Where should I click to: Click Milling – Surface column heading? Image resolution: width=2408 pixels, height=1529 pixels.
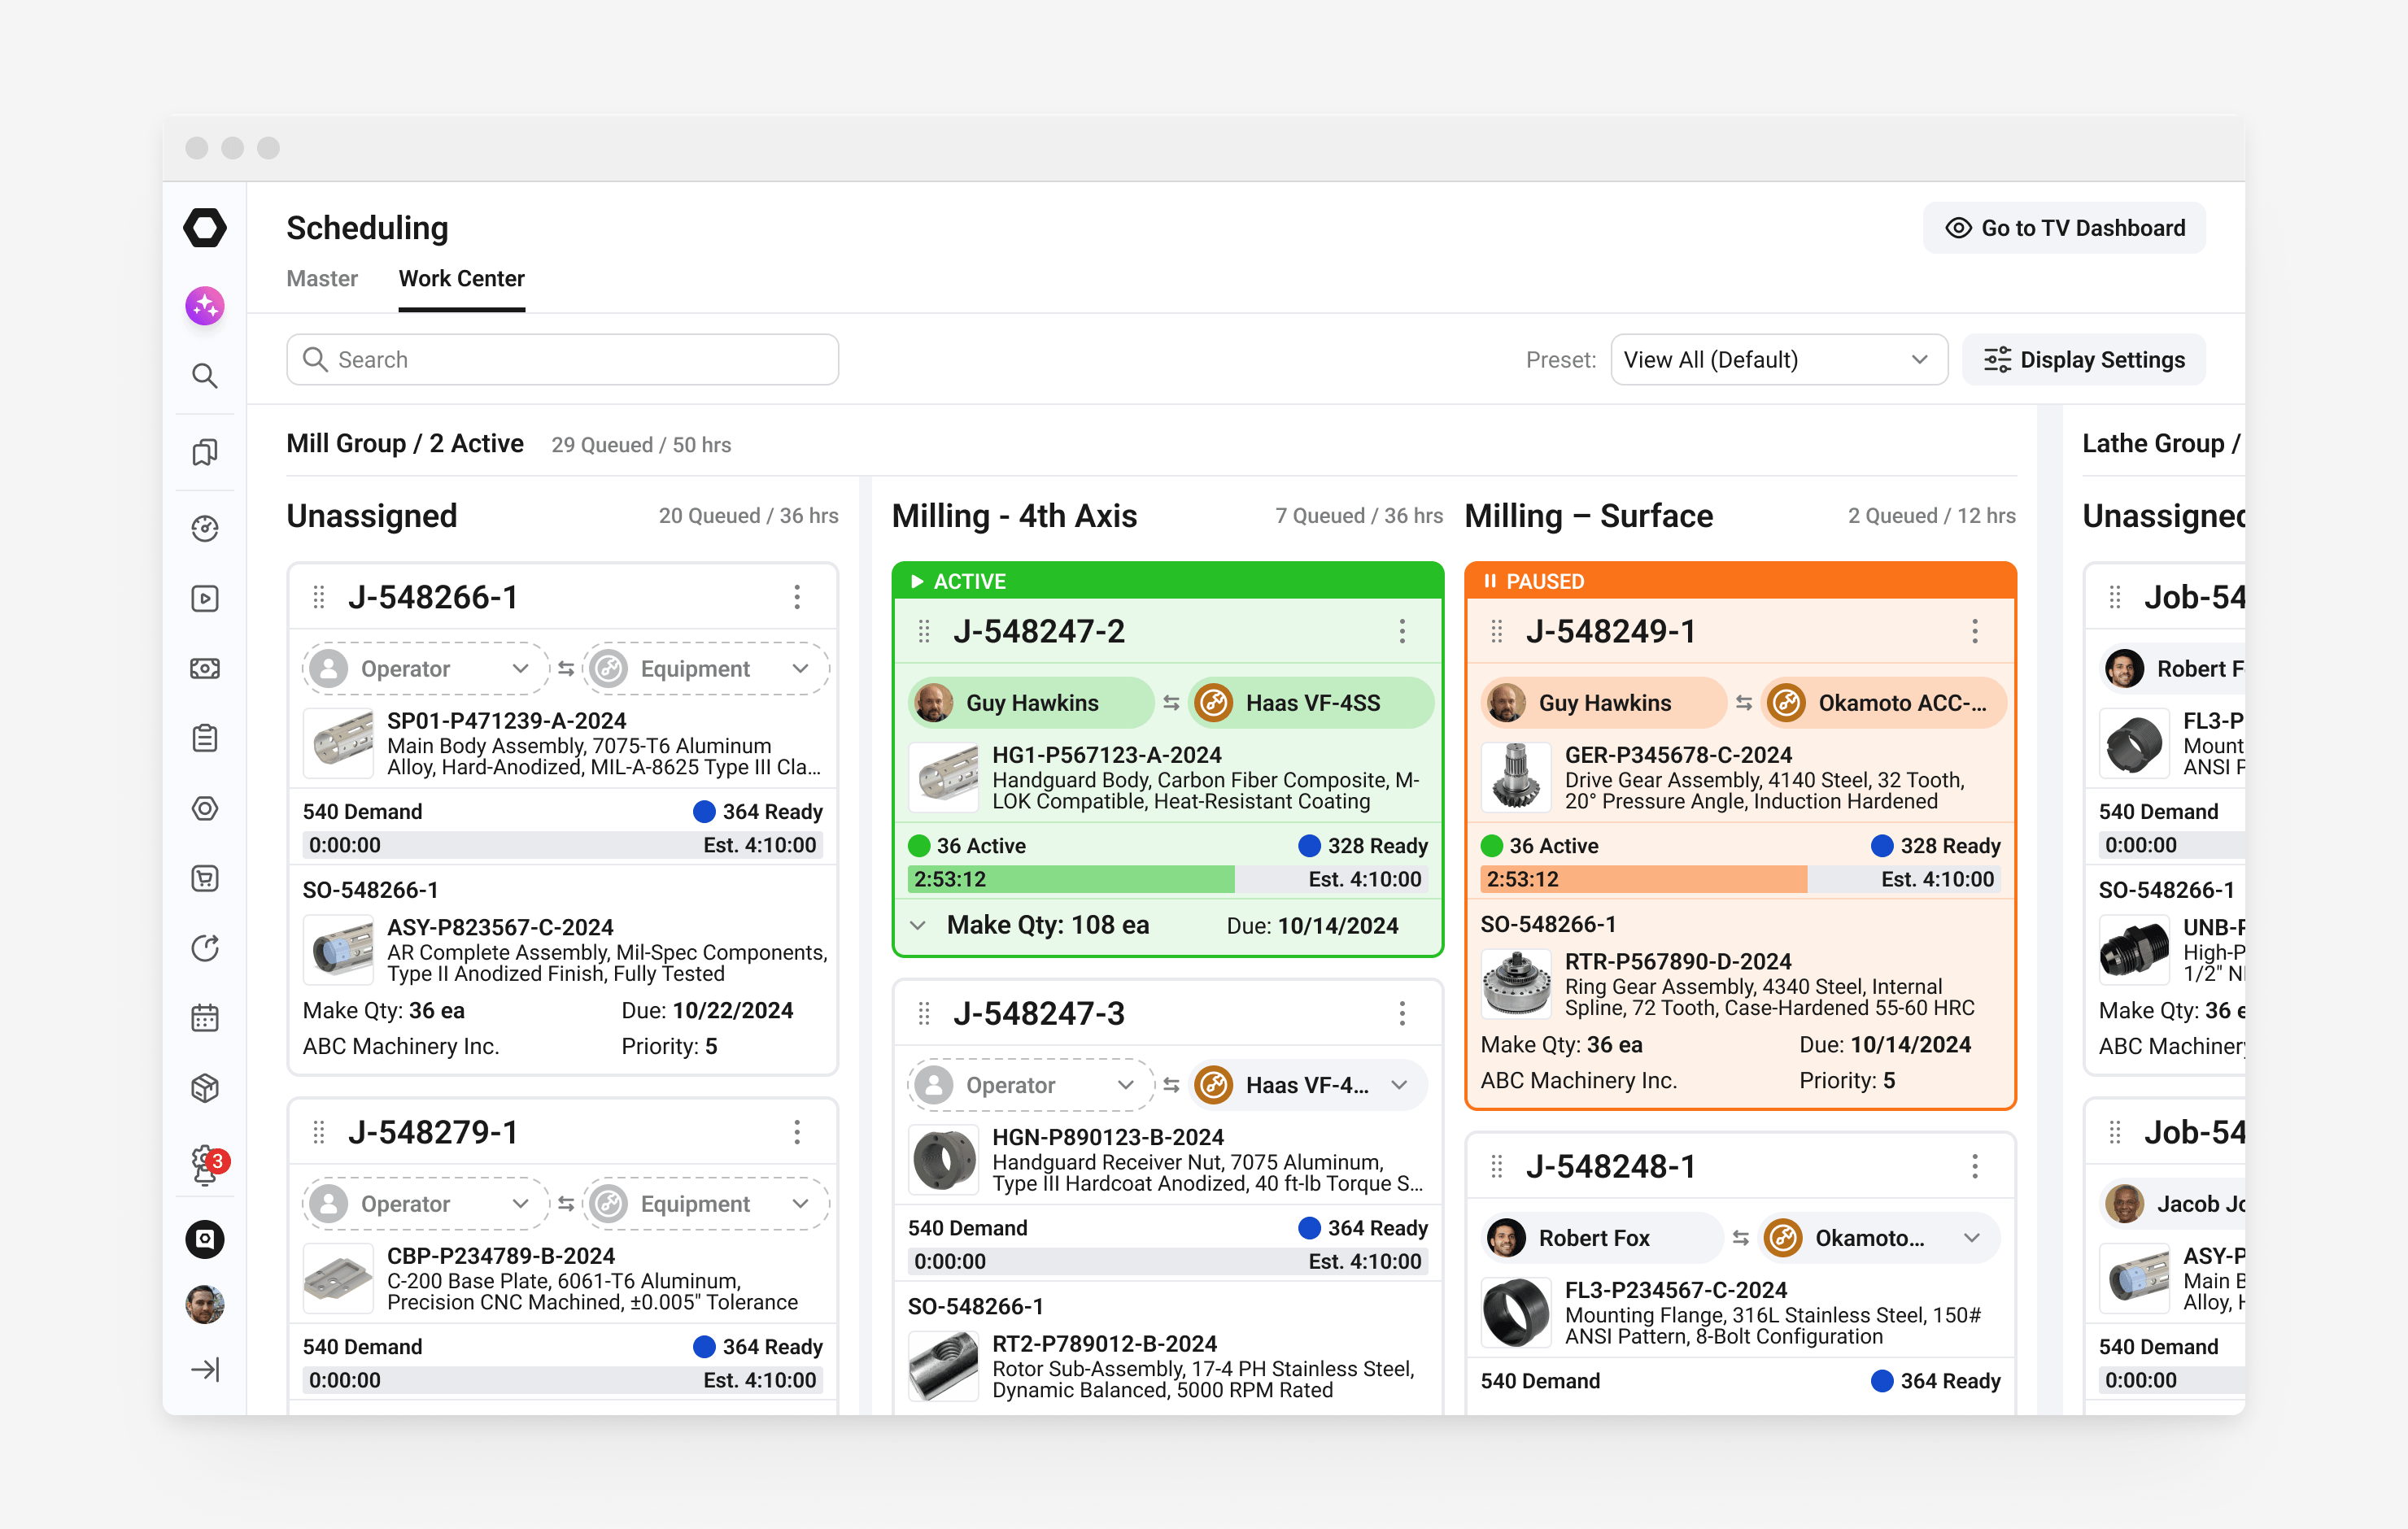tap(1589, 516)
